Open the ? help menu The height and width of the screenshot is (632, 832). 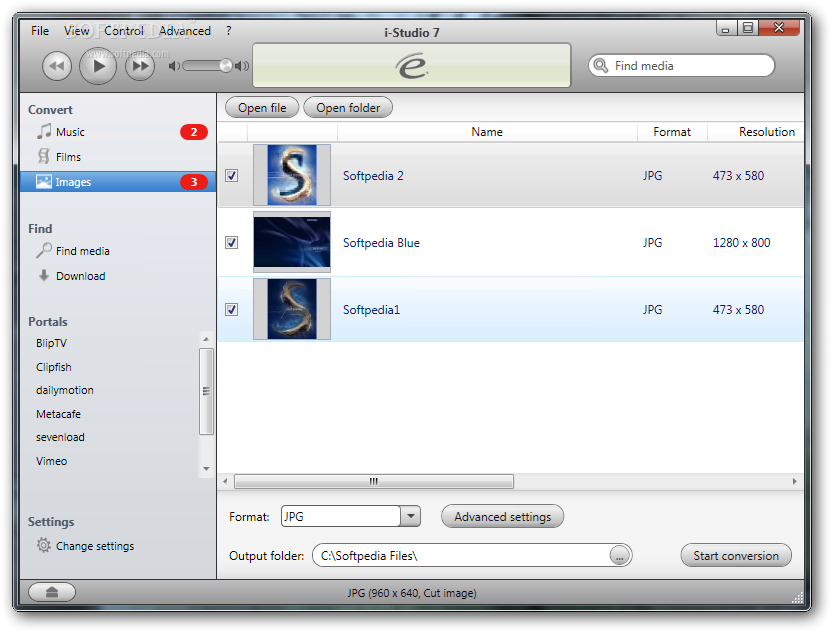(229, 31)
